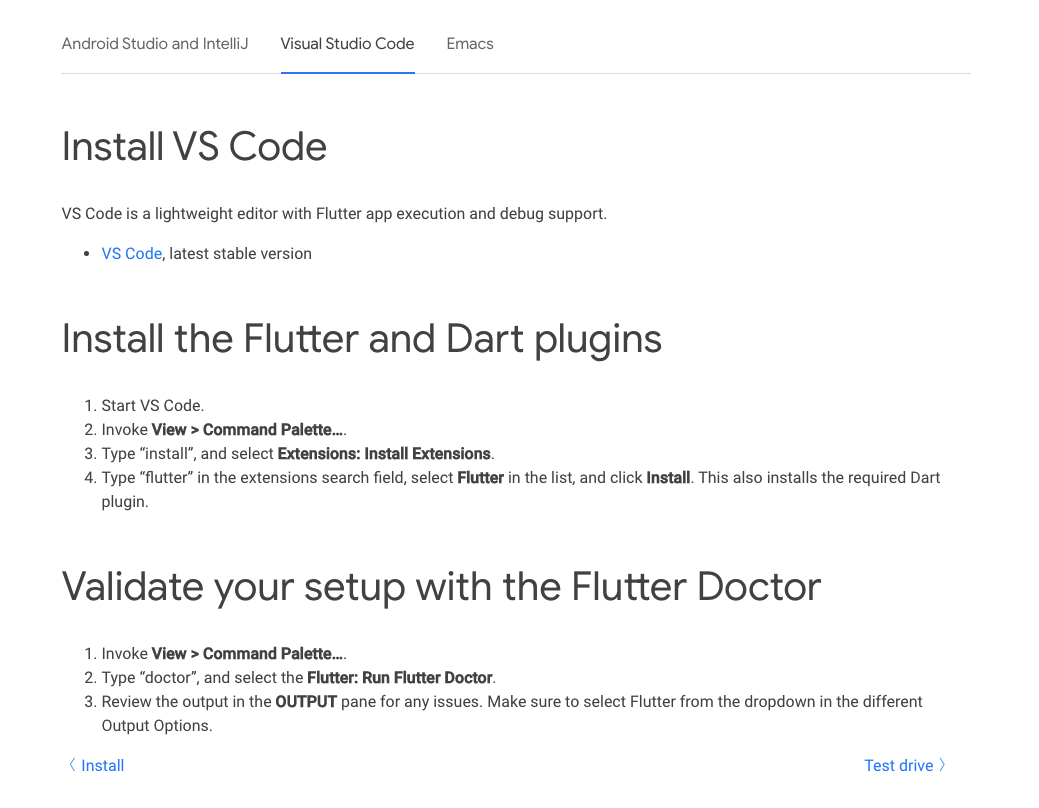This screenshot has height=808, width=1039.
Task: Switch to Android Studio and IntelliJ tab
Action: click(x=155, y=44)
